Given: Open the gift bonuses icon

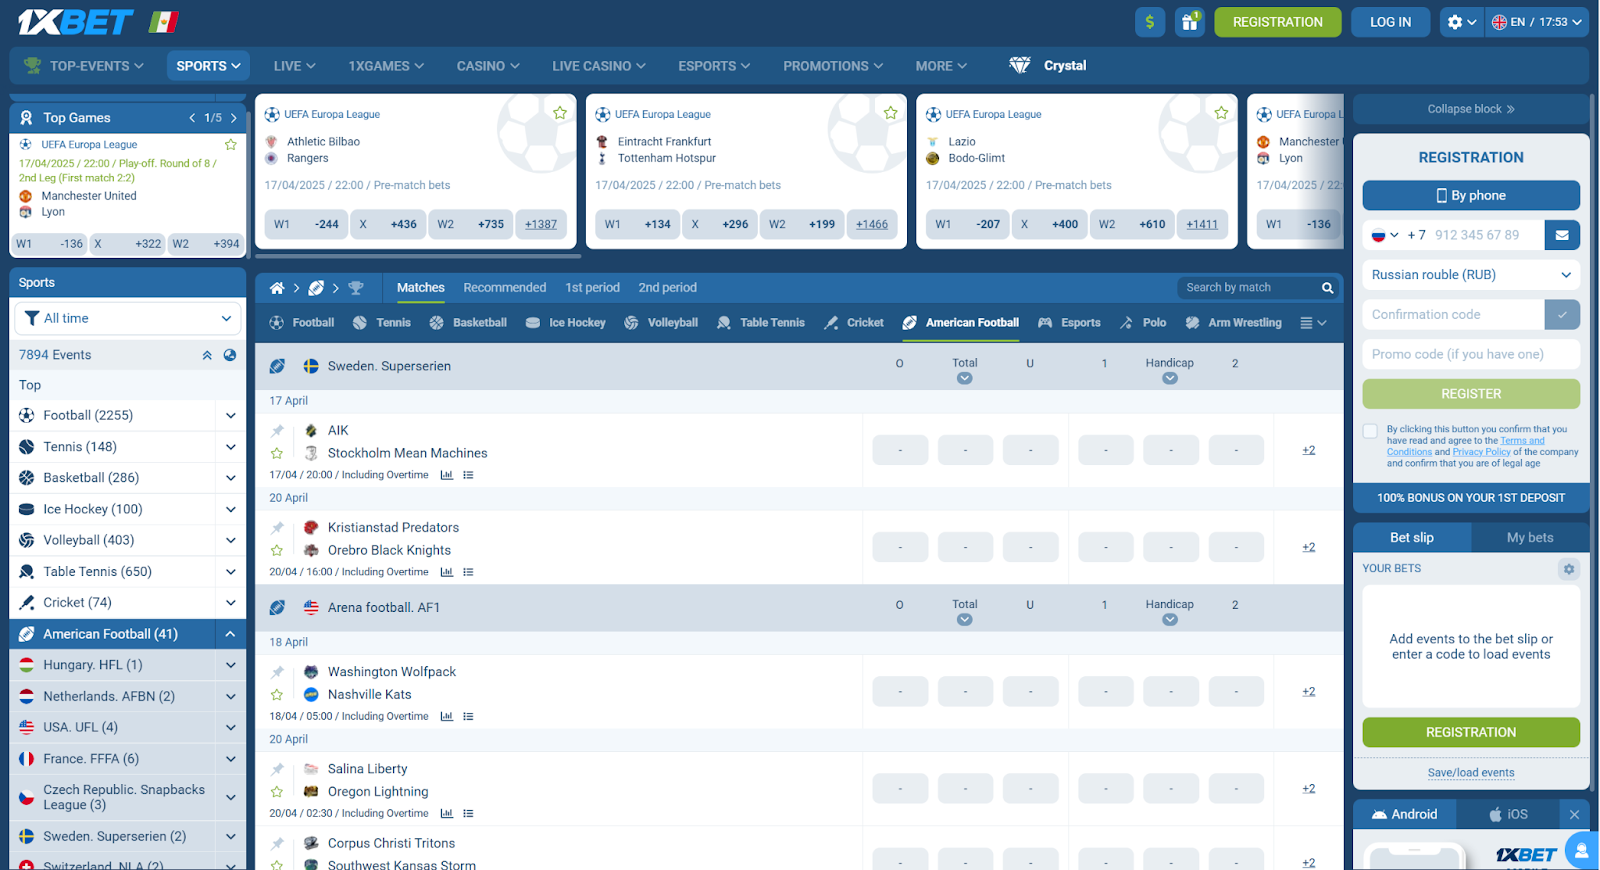Looking at the screenshot, I should point(1189,22).
